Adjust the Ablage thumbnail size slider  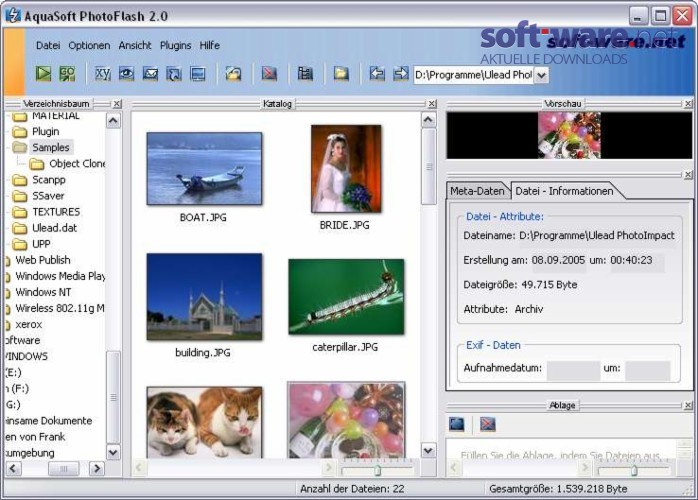(x=634, y=470)
